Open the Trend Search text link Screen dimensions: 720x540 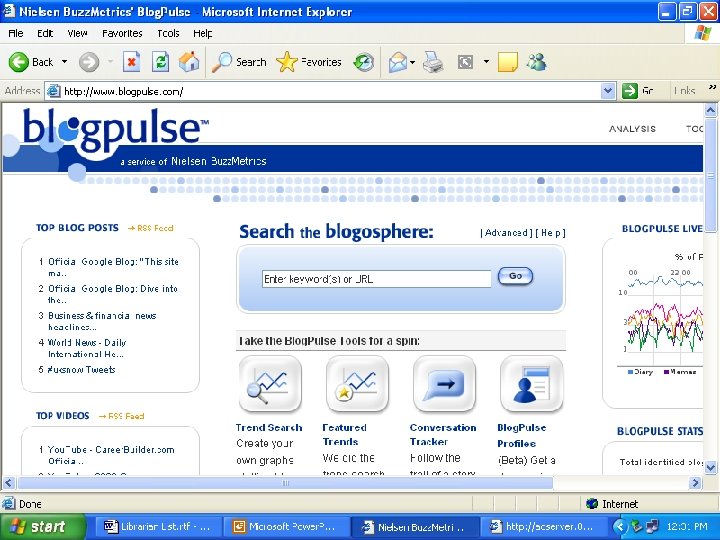click(x=269, y=428)
